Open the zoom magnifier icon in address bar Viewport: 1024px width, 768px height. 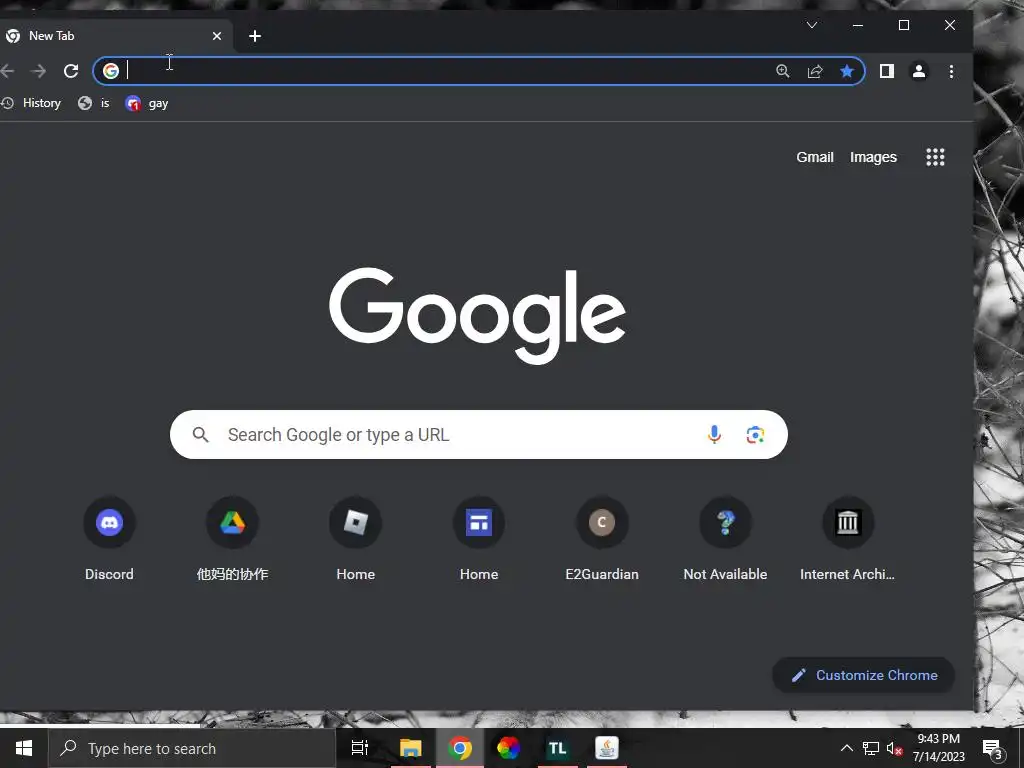[782, 71]
